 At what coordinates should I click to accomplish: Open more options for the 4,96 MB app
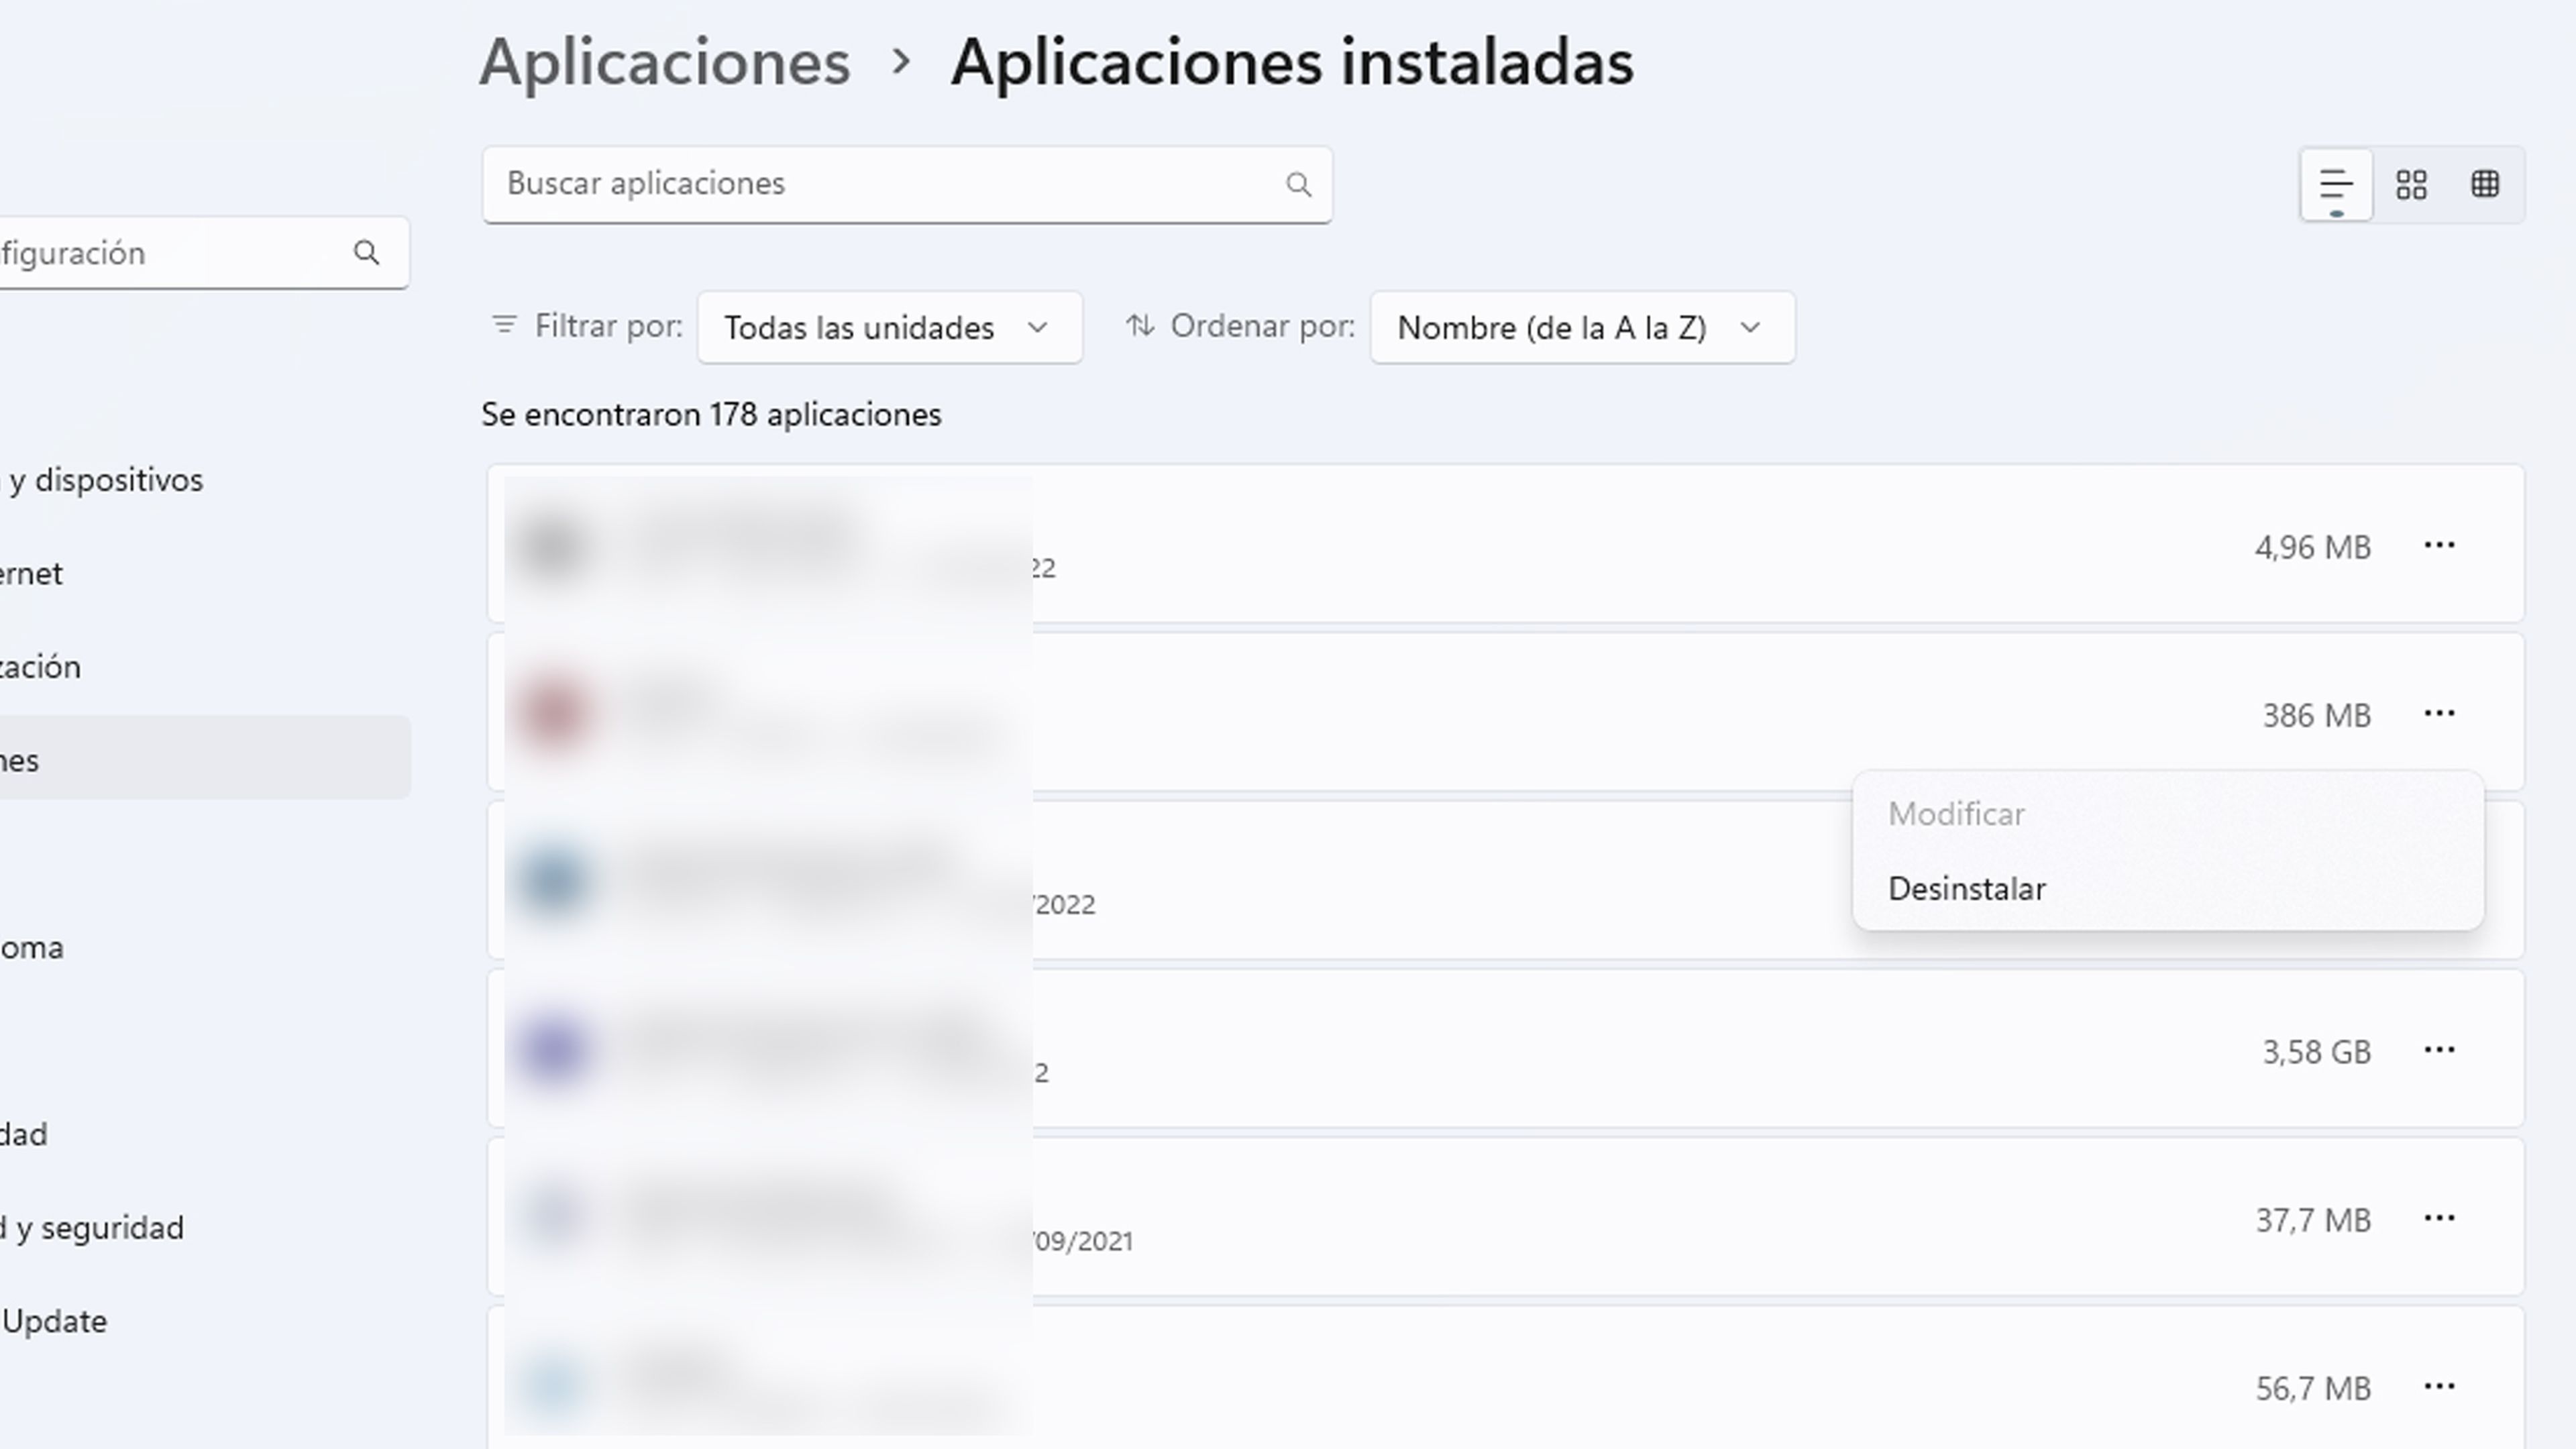click(x=2439, y=545)
